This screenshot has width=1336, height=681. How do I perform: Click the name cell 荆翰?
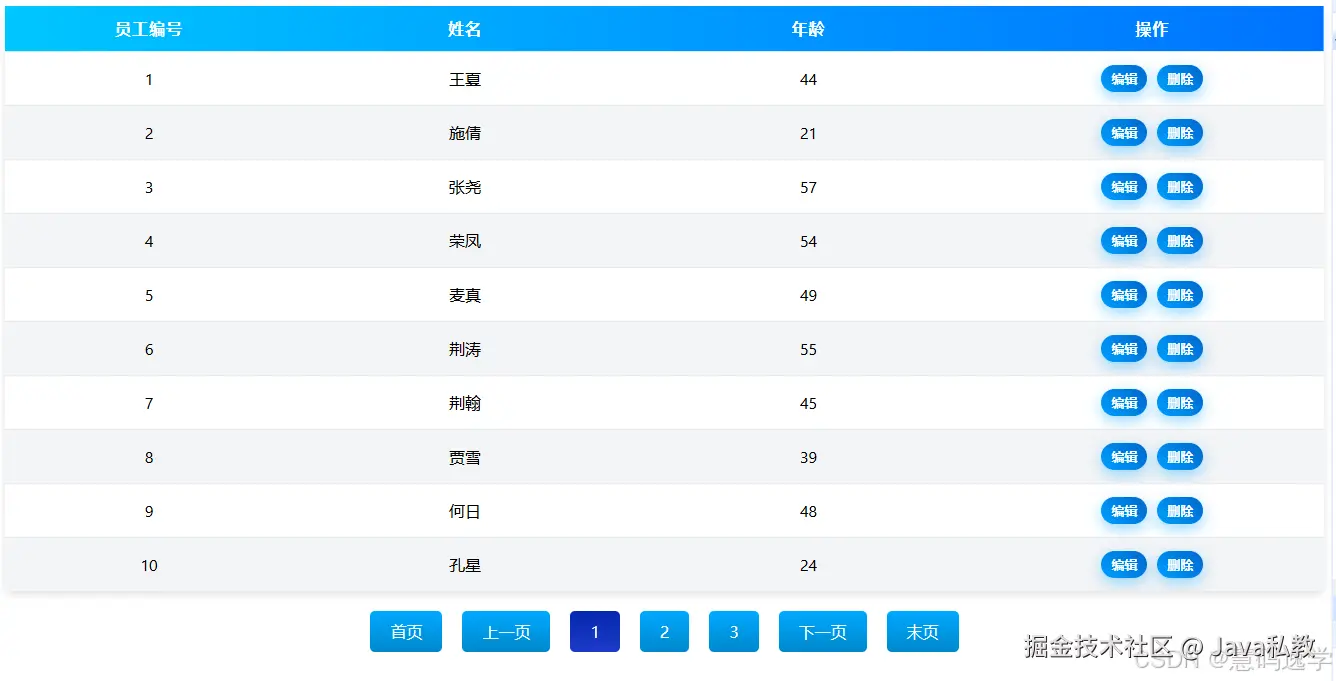[465, 403]
